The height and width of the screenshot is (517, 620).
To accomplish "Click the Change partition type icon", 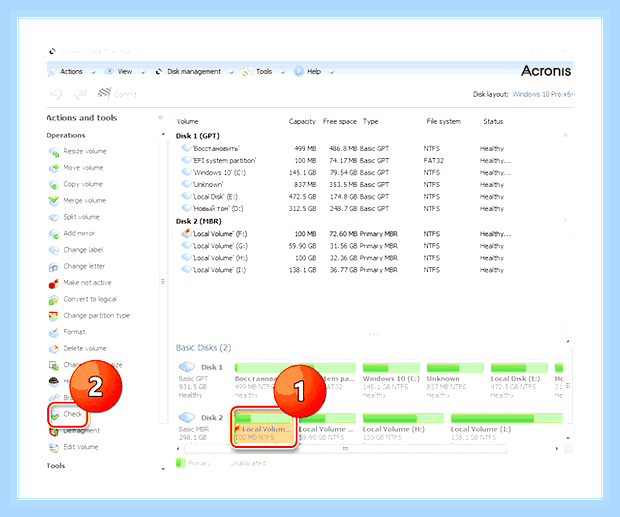I will pos(53,316).
